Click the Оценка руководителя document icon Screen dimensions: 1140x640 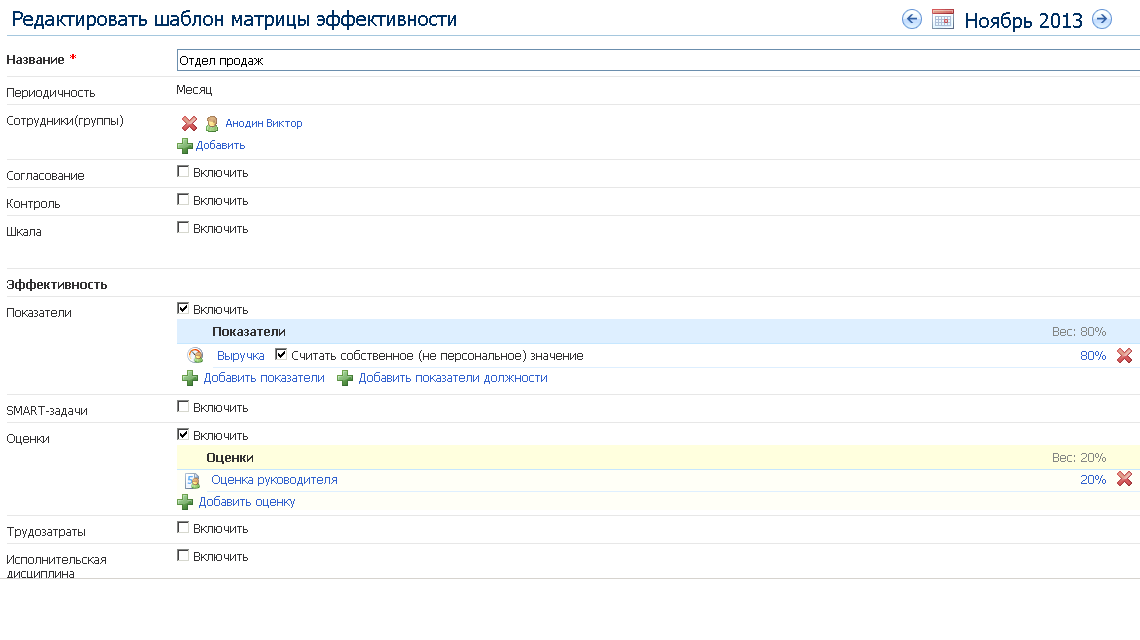tap(192, 480)
